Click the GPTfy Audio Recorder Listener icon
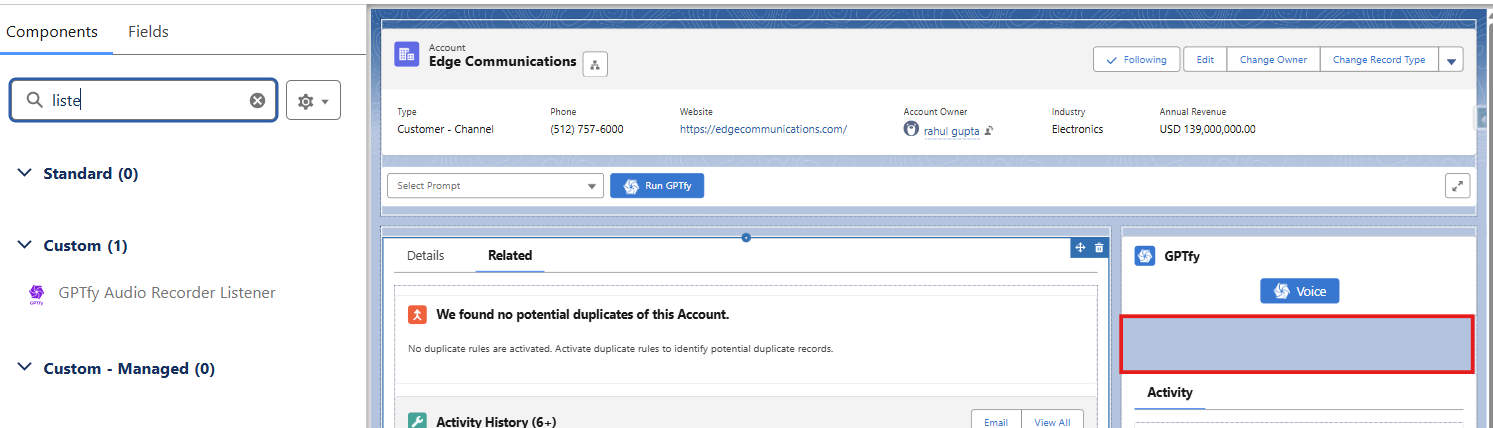Screen dimensions: 1493x428 pos(37,293)
